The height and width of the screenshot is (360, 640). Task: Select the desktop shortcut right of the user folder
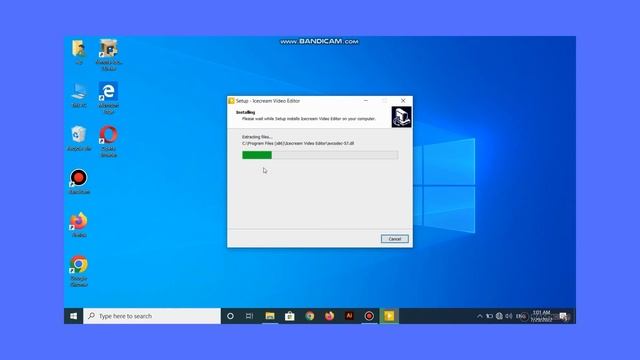[x=109, y=55]
